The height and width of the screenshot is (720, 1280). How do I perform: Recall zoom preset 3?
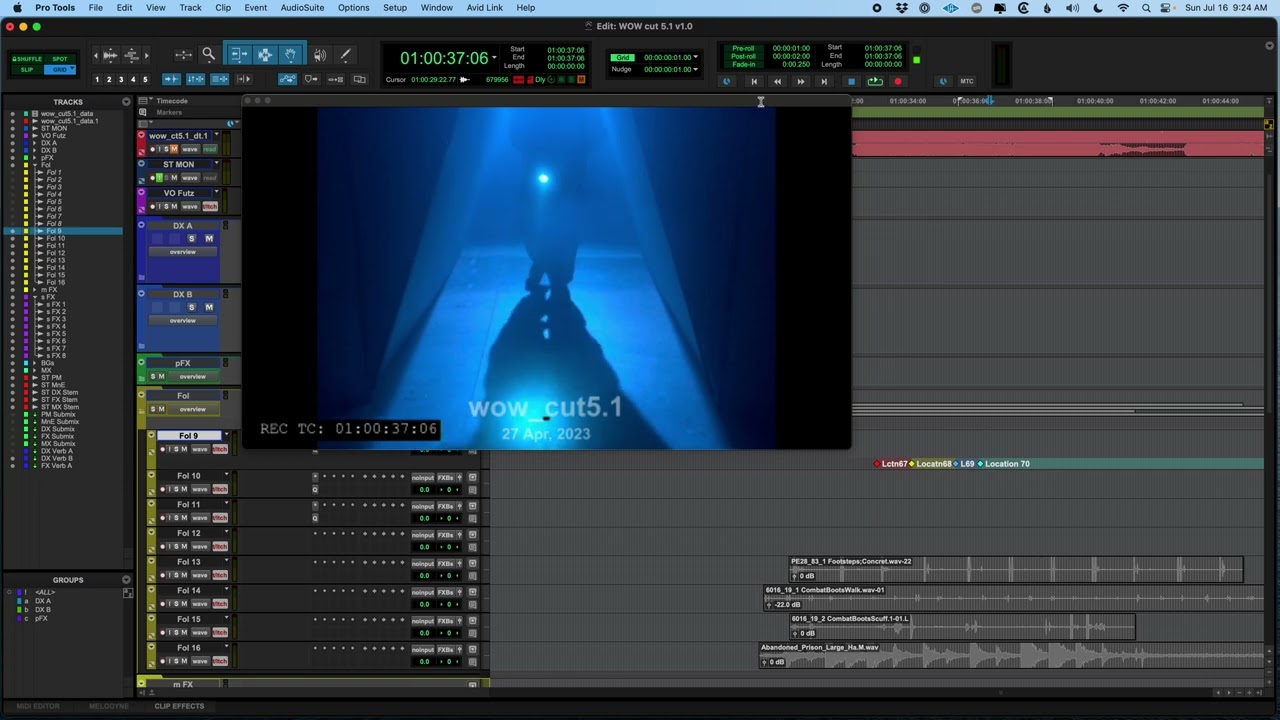(121, 79)
